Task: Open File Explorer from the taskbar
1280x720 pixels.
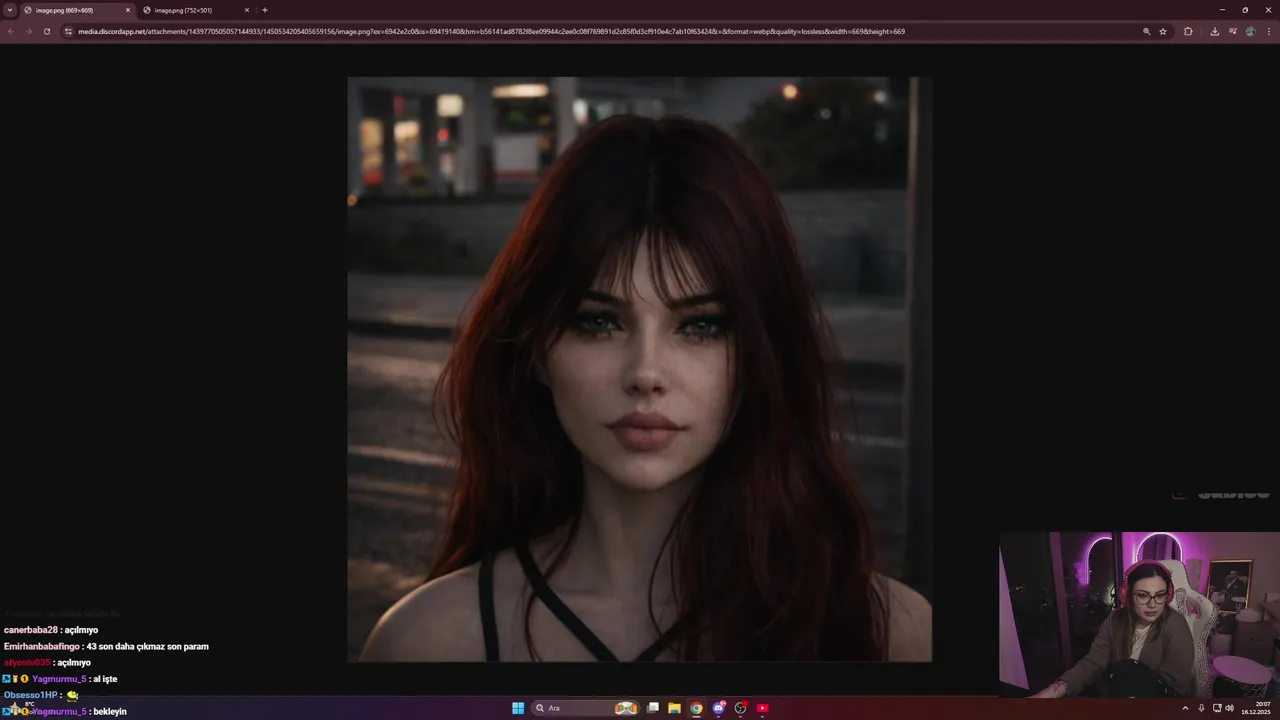Action: coord(675,708)
